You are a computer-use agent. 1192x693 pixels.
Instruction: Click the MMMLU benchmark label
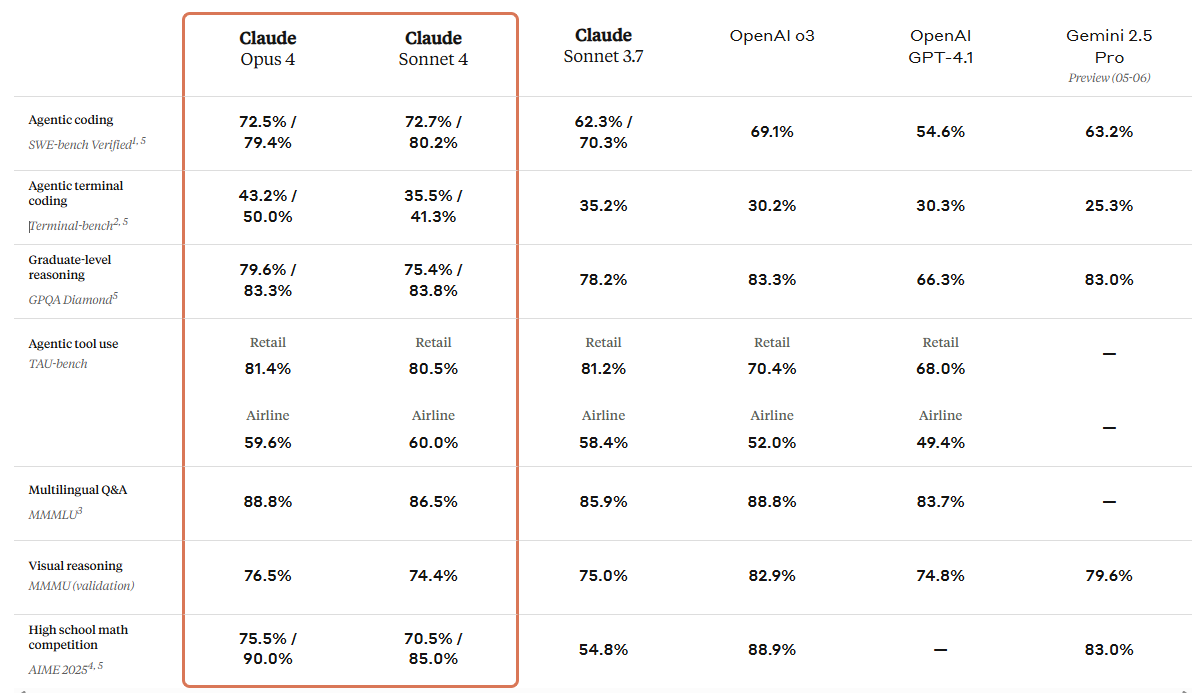tap(54, 513)
